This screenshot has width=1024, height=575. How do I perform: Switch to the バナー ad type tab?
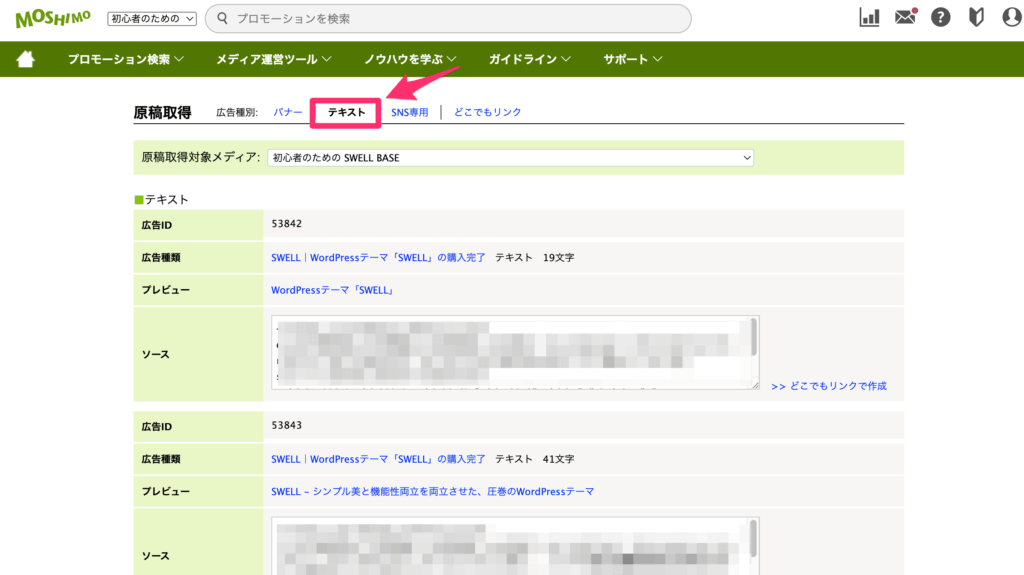click(288, 113)
